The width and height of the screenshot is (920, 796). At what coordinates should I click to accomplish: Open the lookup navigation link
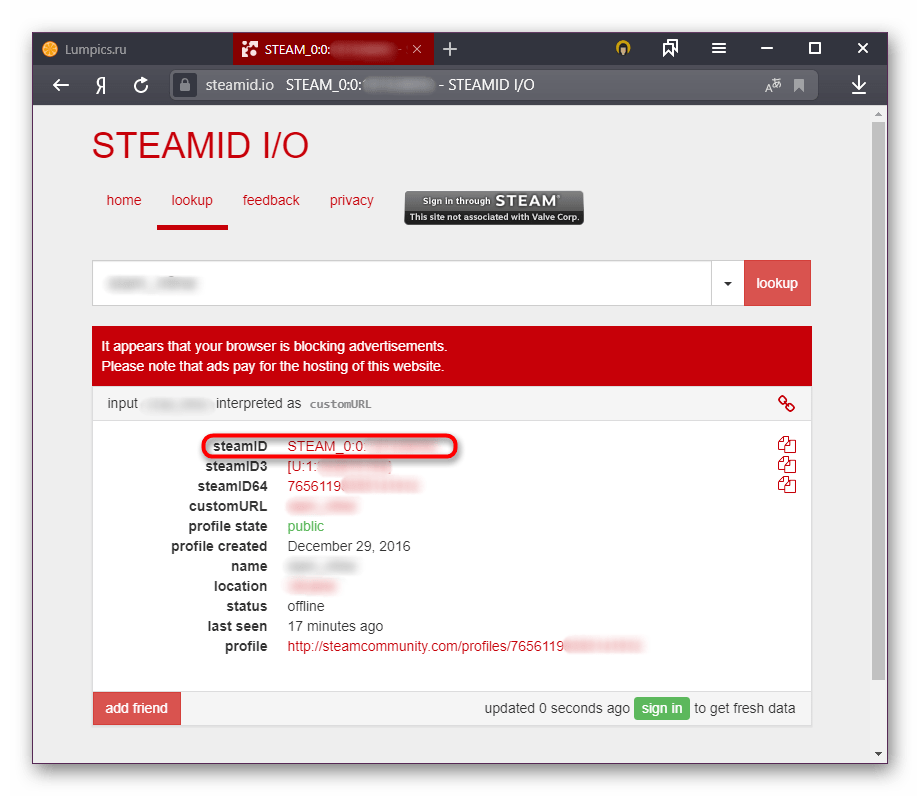(192, 201)
